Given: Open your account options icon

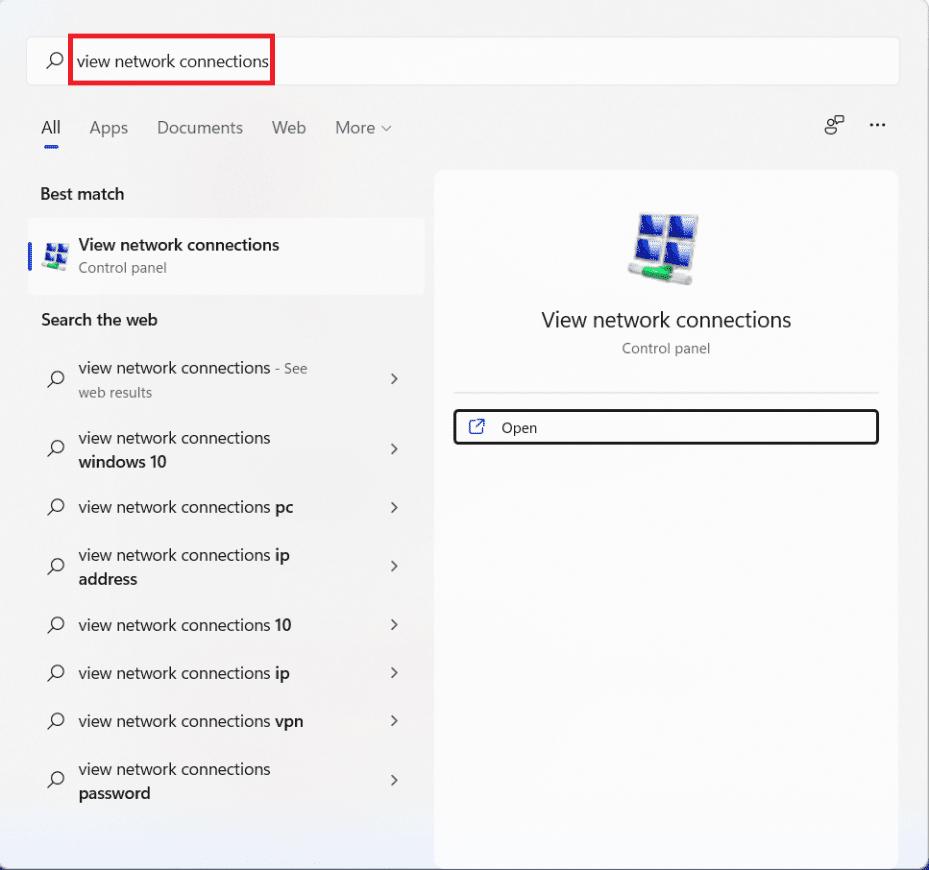Looking at the screenshot, I should (x=834, y=125).
